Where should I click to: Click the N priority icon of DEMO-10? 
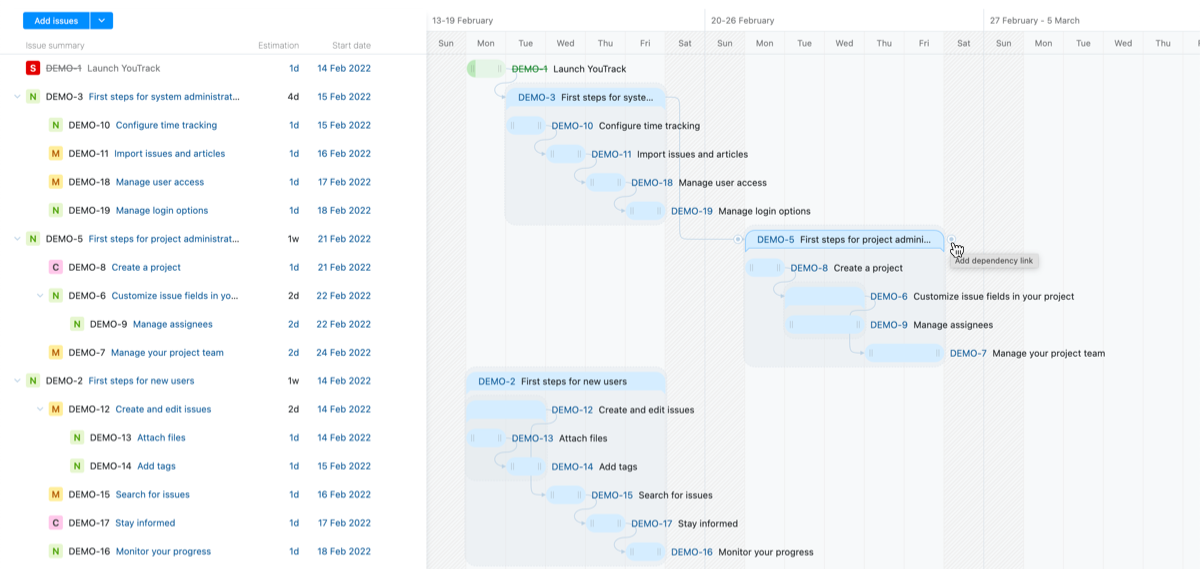point(56,125)
